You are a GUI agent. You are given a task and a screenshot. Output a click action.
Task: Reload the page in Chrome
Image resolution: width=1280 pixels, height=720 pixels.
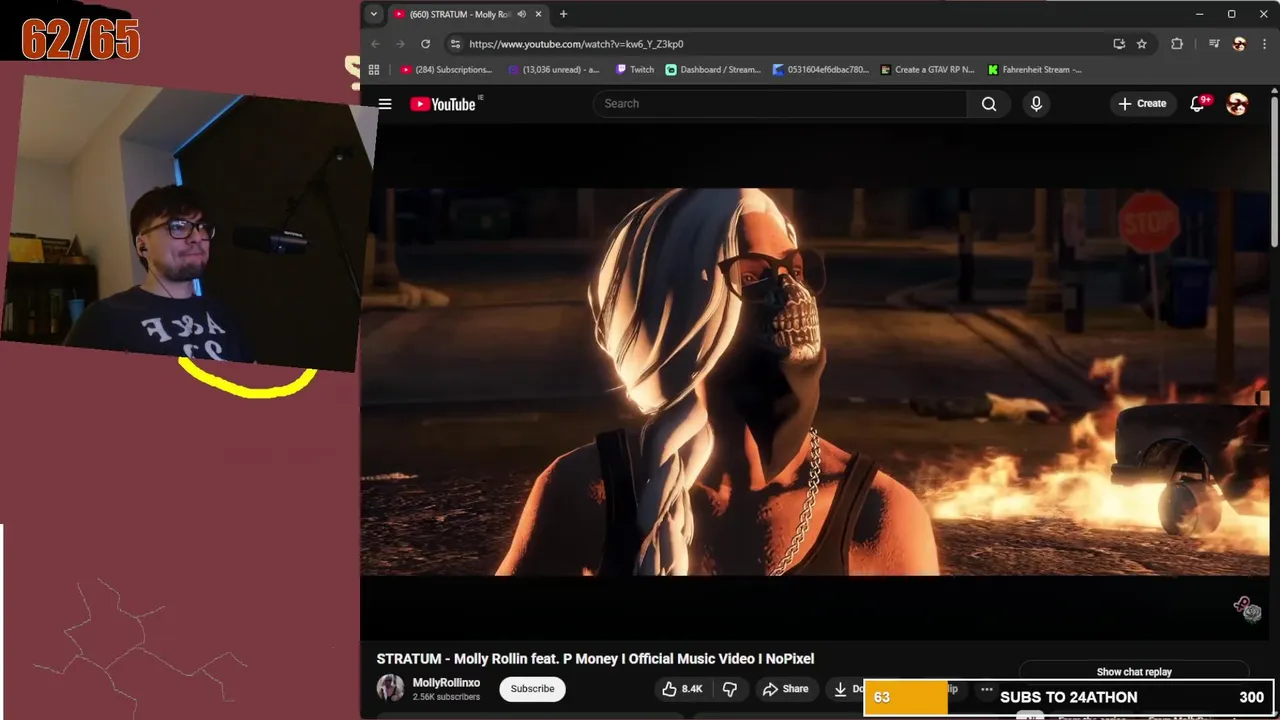pos(425,44)
